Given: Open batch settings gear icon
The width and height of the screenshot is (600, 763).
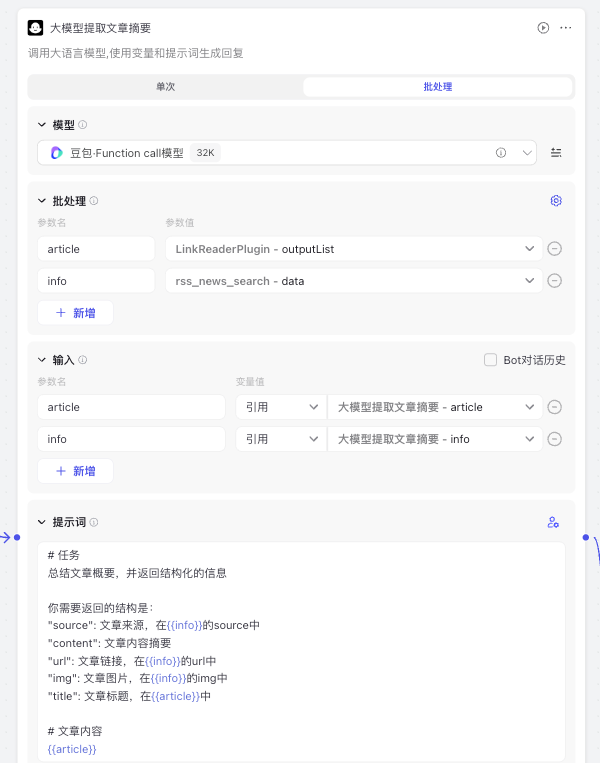Looking at the screenshot, I should tap(556, 200).
